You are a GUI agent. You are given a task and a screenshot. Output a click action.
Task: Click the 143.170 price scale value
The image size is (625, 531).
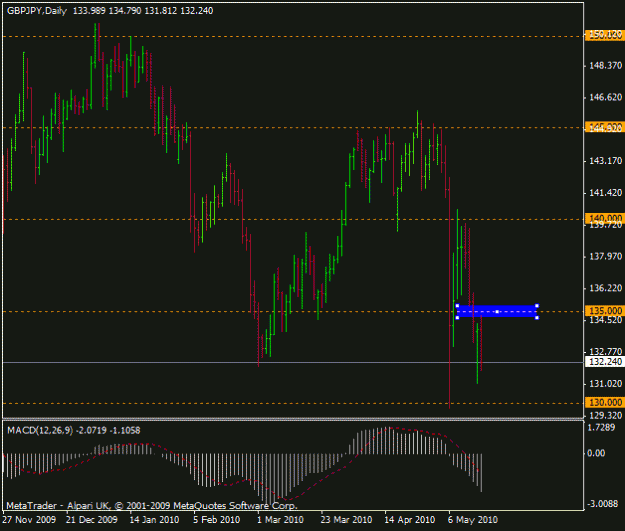click(605, 161)
